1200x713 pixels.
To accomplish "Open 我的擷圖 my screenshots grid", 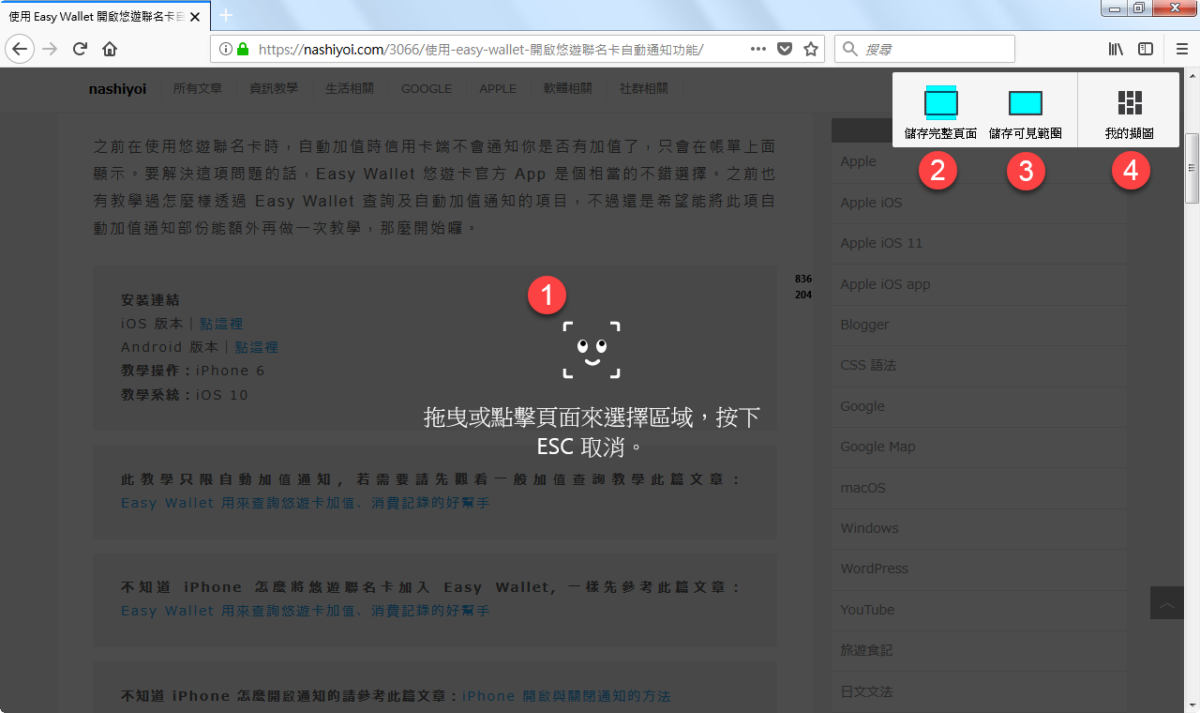I will click(1129, 112).
